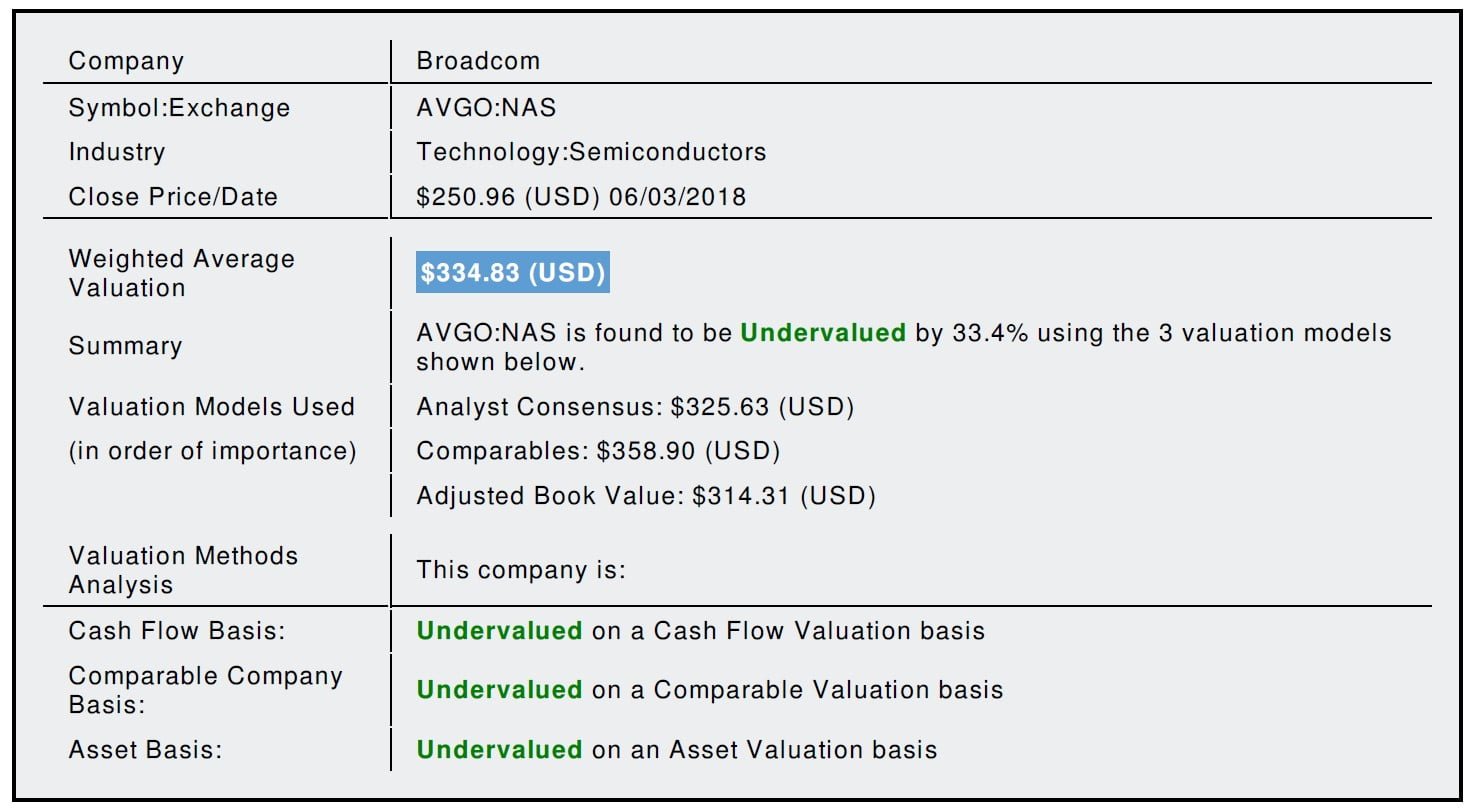Click the Valuation Models Used label
The width and height of the screenshot is (1470, 810).
(x=211, y=407)
